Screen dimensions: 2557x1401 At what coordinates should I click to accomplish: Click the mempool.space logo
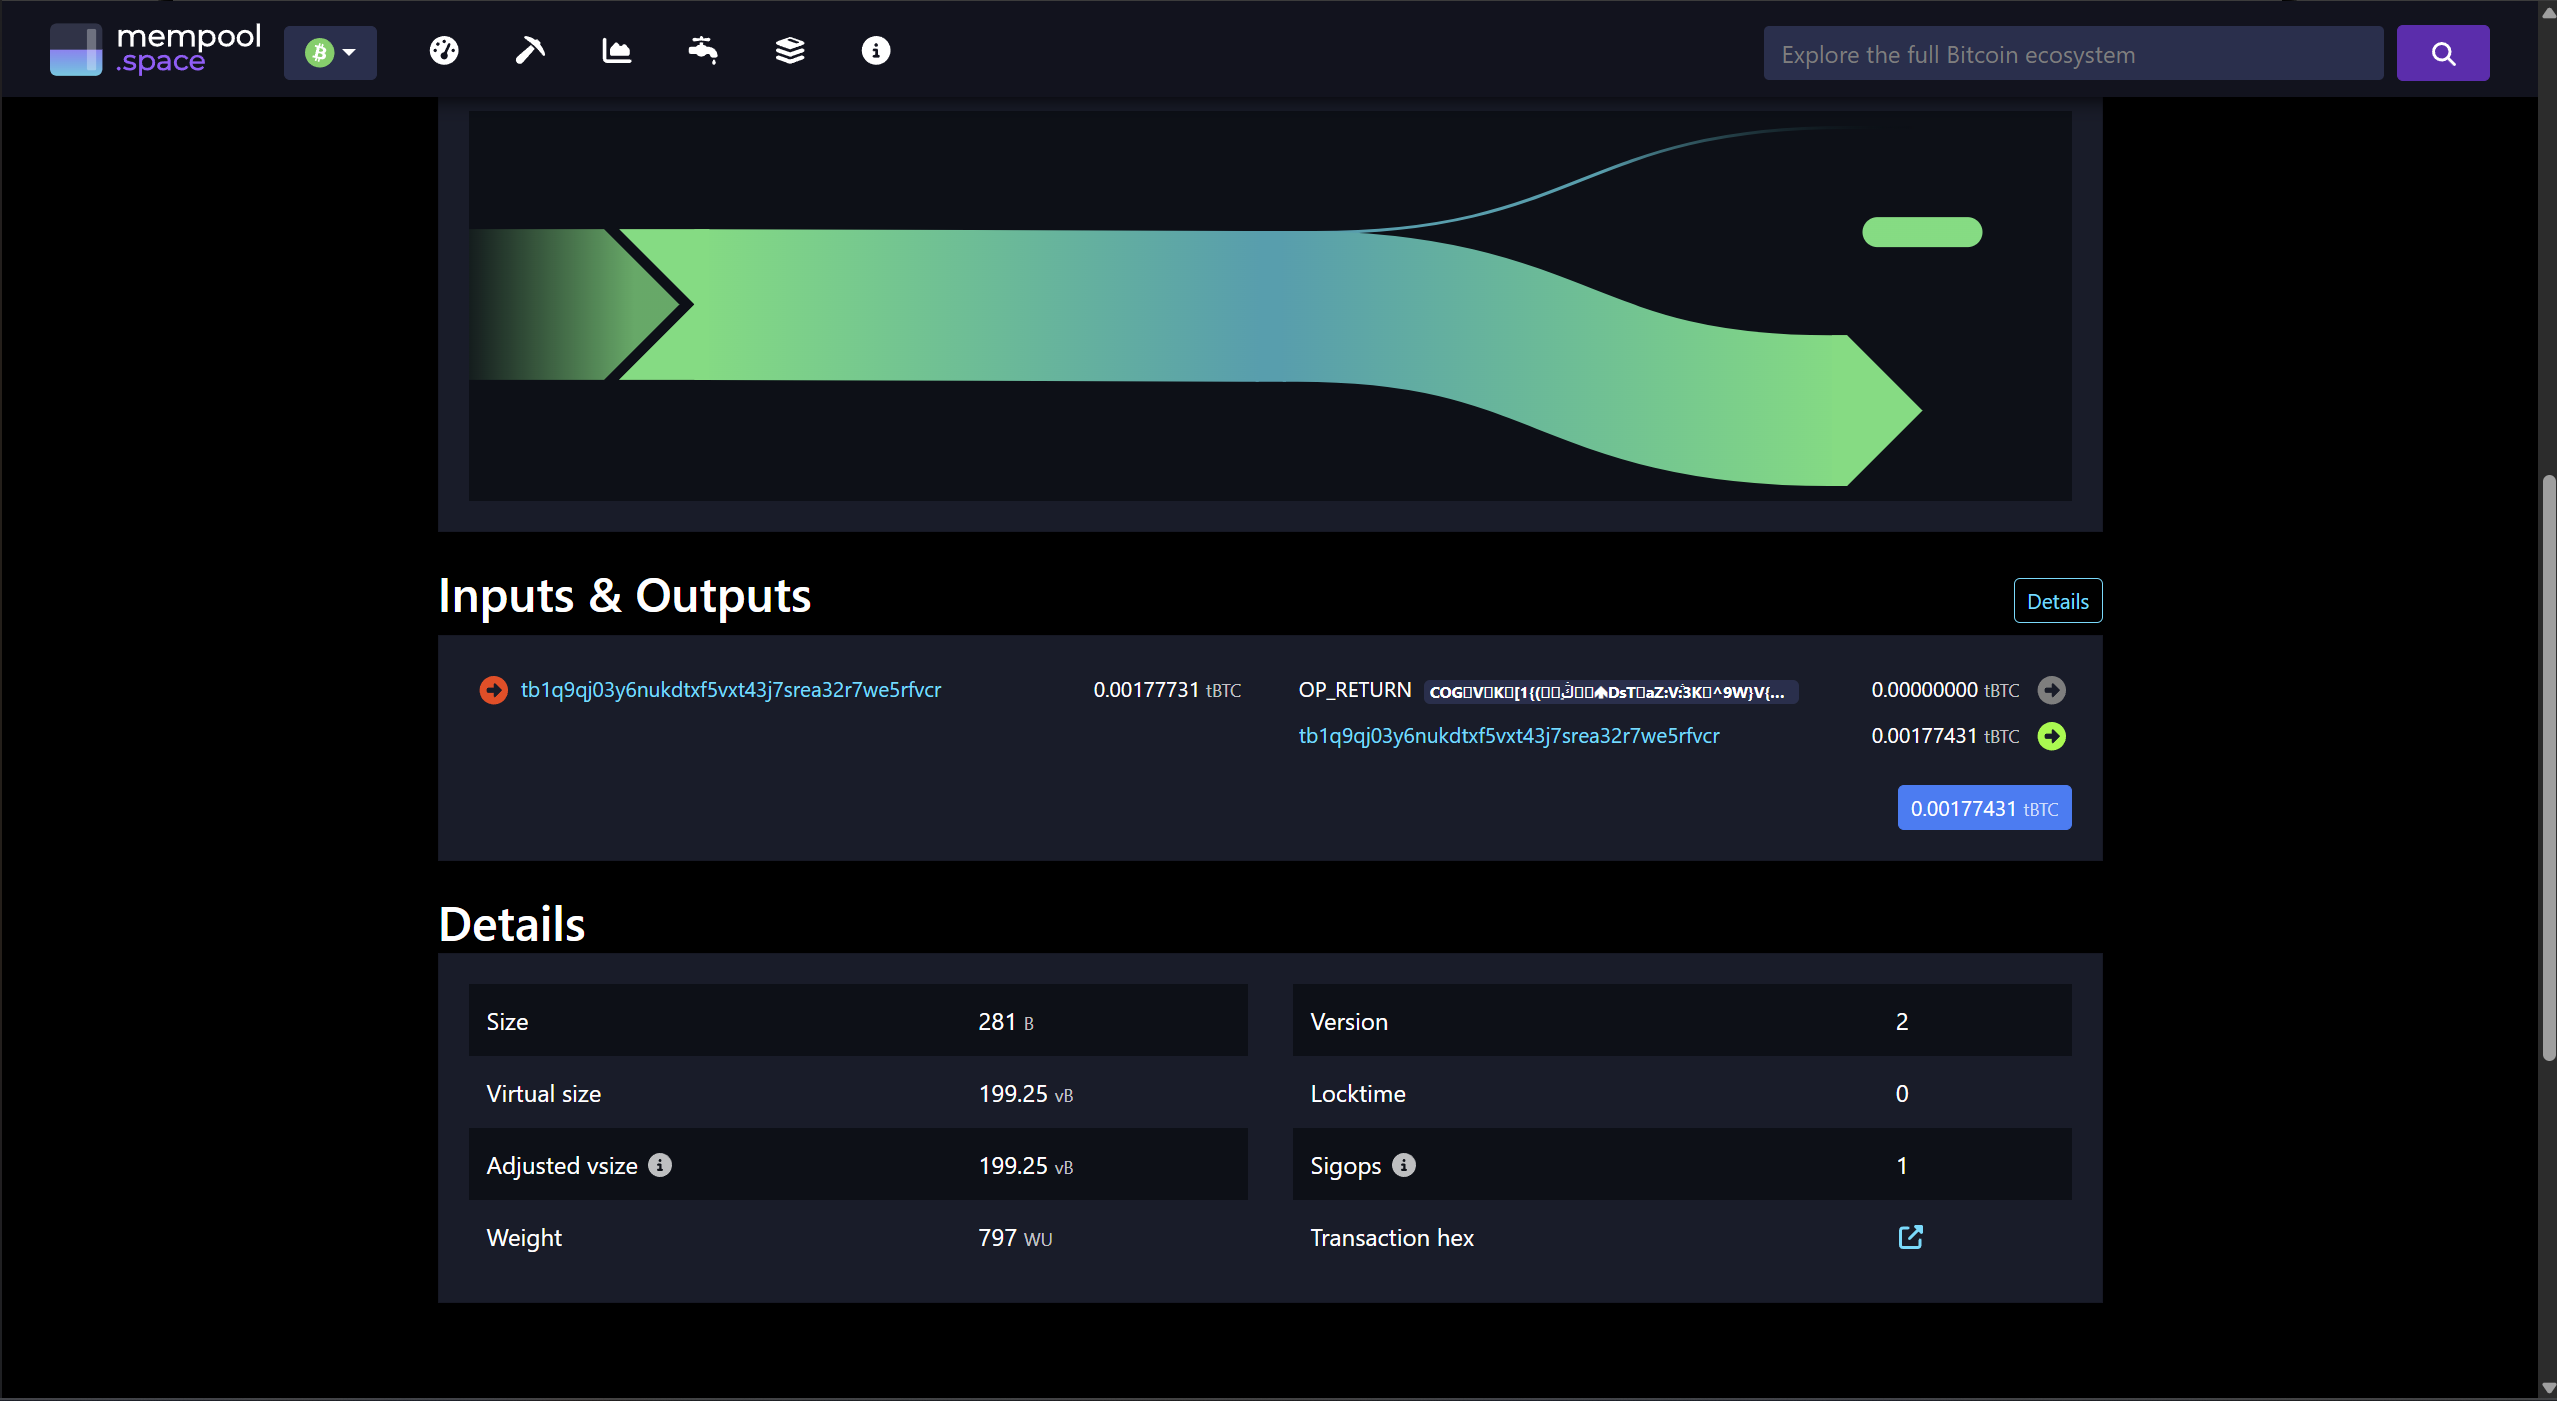[156, 50]
